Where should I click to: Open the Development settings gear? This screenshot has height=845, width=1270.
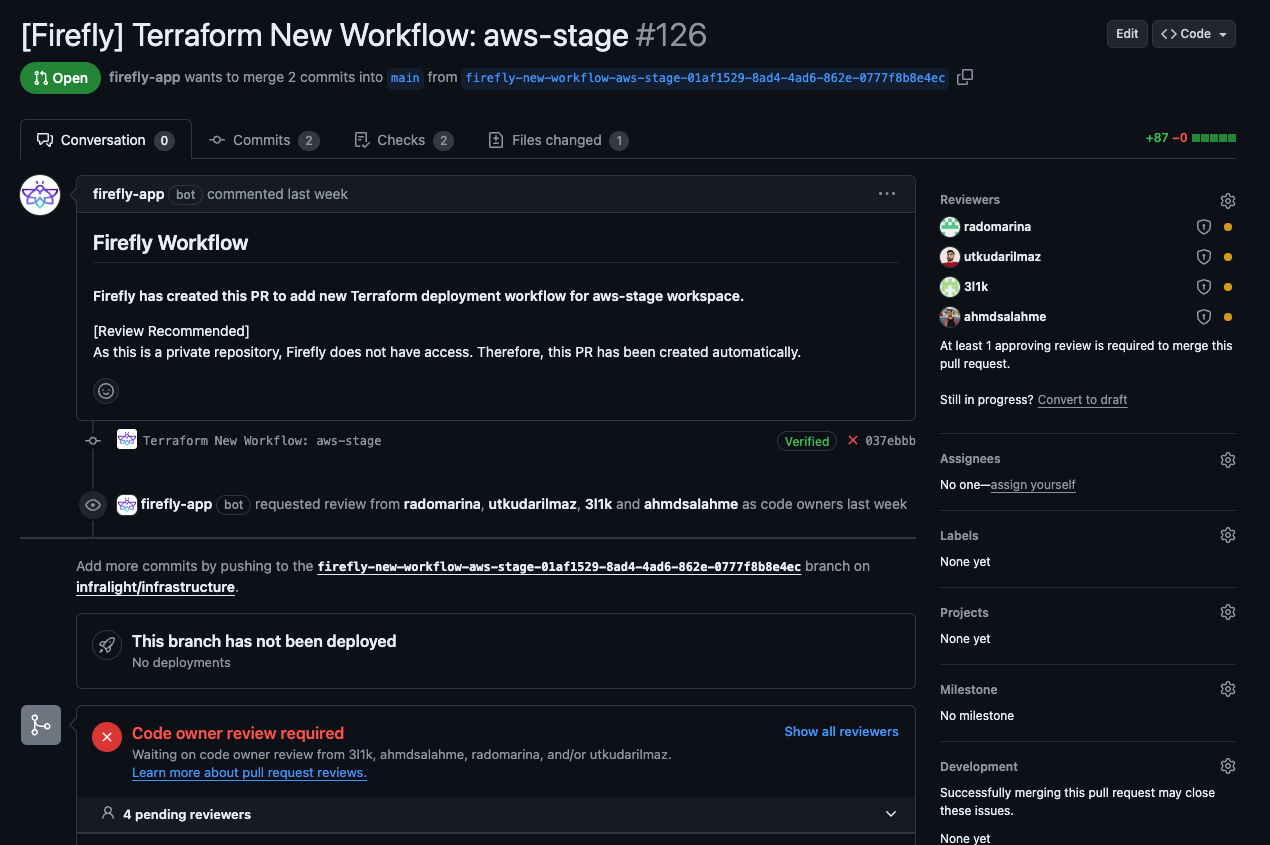(x=1228, y=766)
